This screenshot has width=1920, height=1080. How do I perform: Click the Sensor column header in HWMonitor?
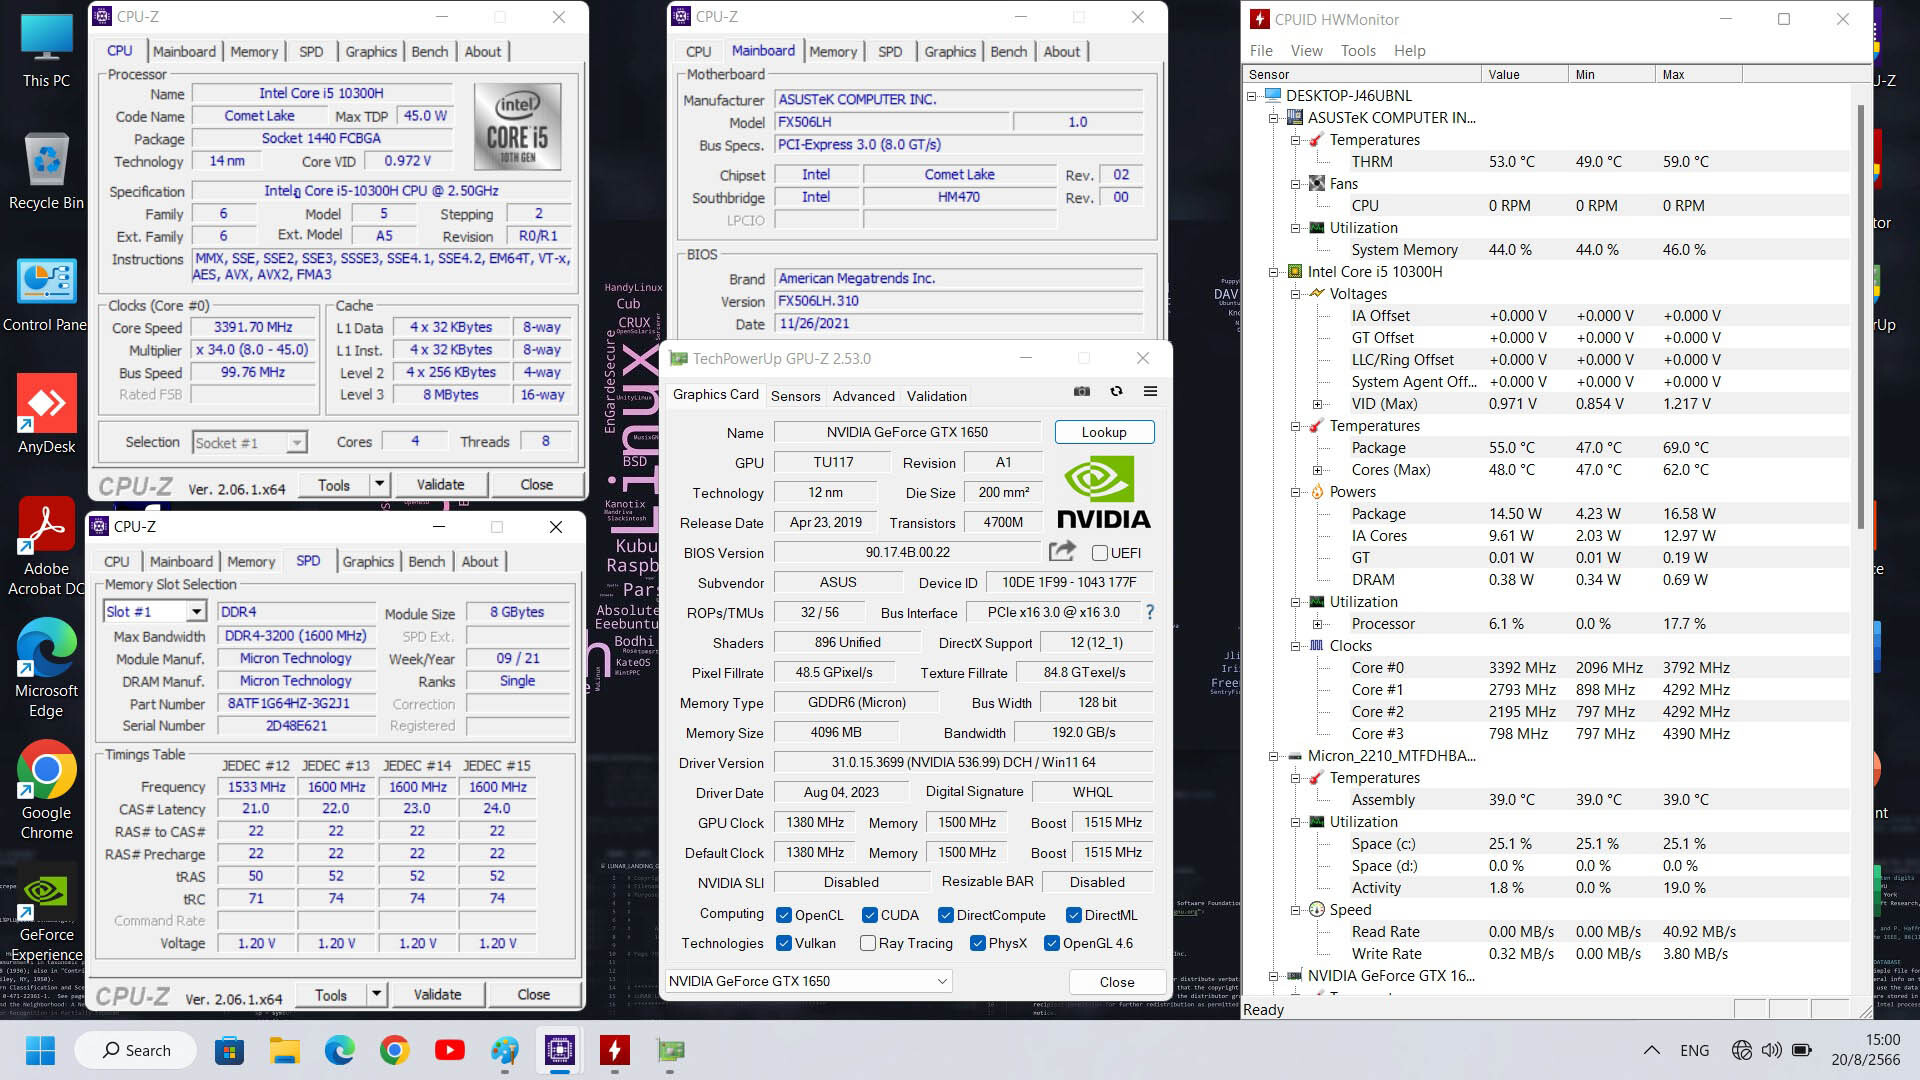click(x=1361, y=74)
